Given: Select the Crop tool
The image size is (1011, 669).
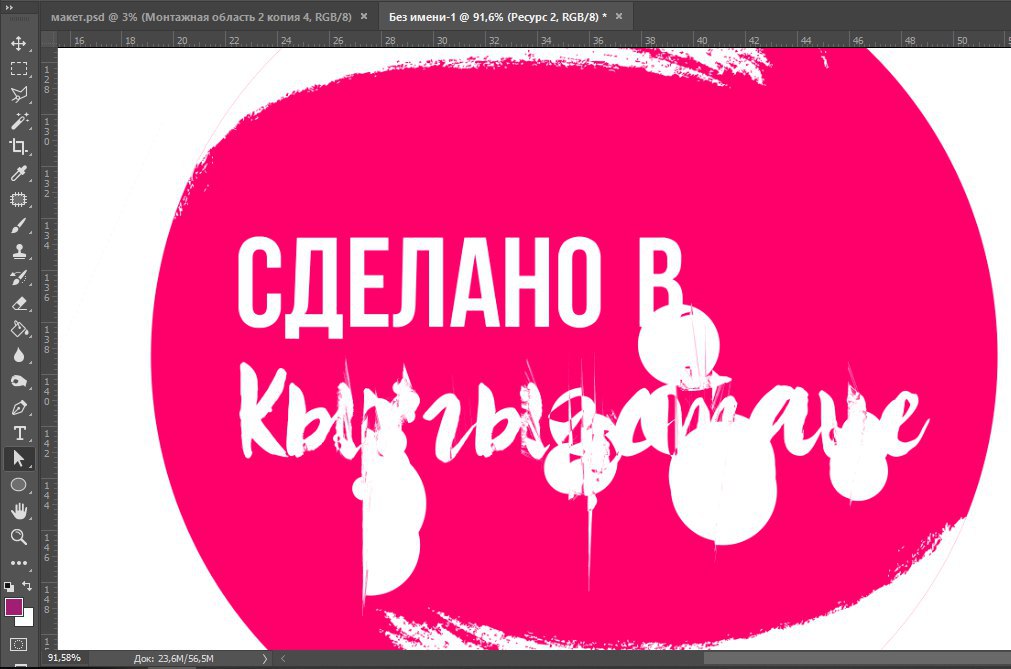Looking at the screenshot, I should (19, 147).
